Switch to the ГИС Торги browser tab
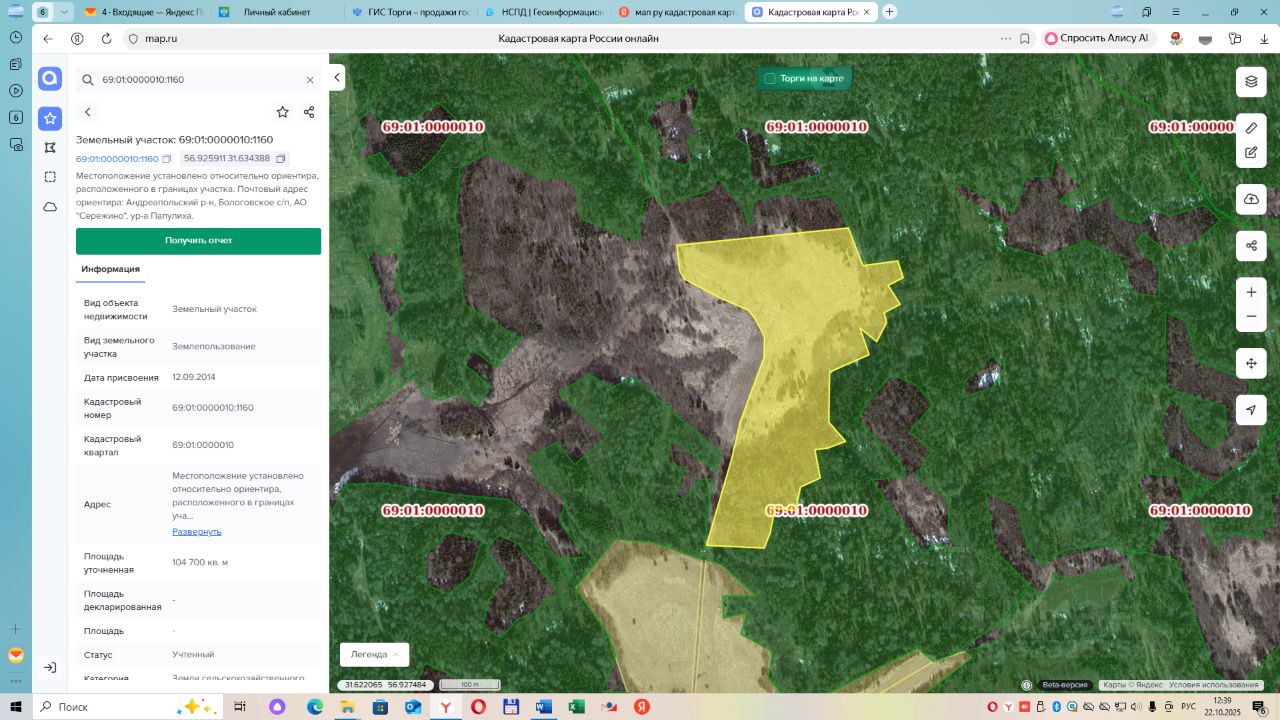 [x=410, y=12]
